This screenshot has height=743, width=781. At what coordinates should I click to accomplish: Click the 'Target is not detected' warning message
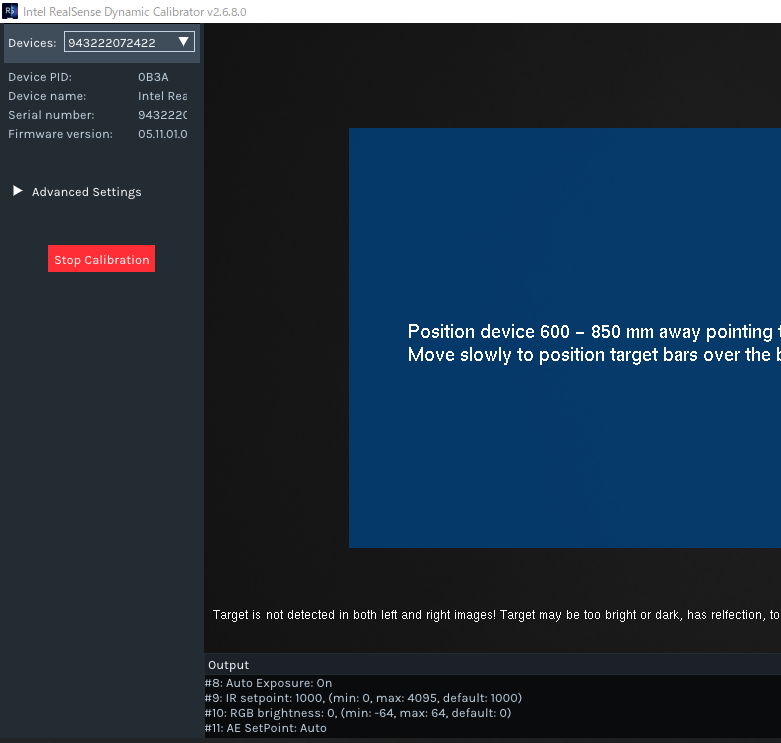point(496,615)
